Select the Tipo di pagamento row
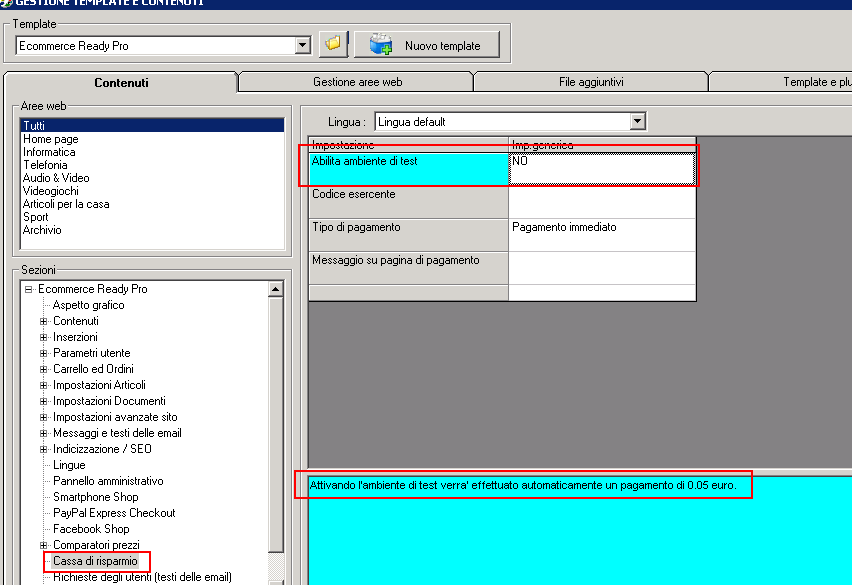Screen dimensions: 852x585 click(408, 235)
